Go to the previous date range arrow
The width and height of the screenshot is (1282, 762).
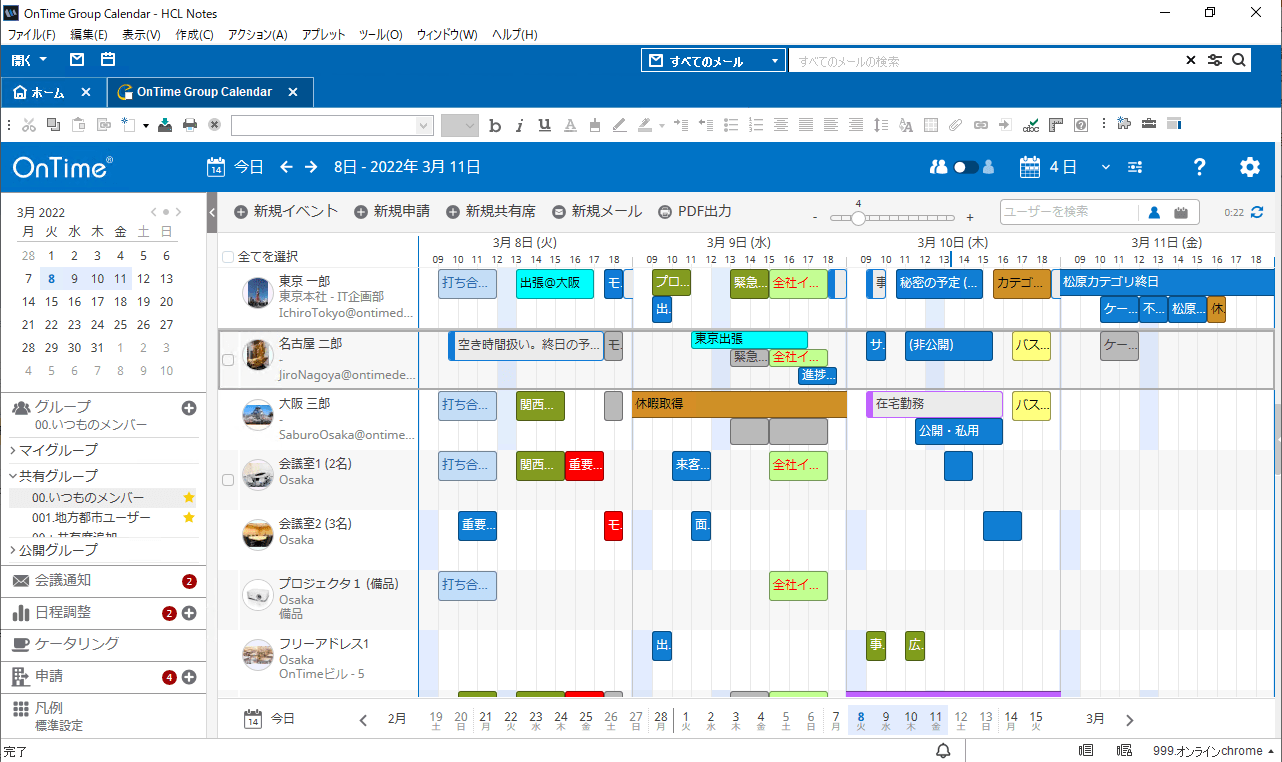[x=287, y=167]
